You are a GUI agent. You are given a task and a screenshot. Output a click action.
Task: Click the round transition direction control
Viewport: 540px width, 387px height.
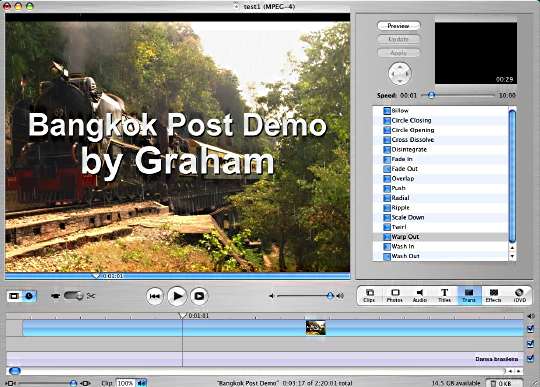pos(399,73)
